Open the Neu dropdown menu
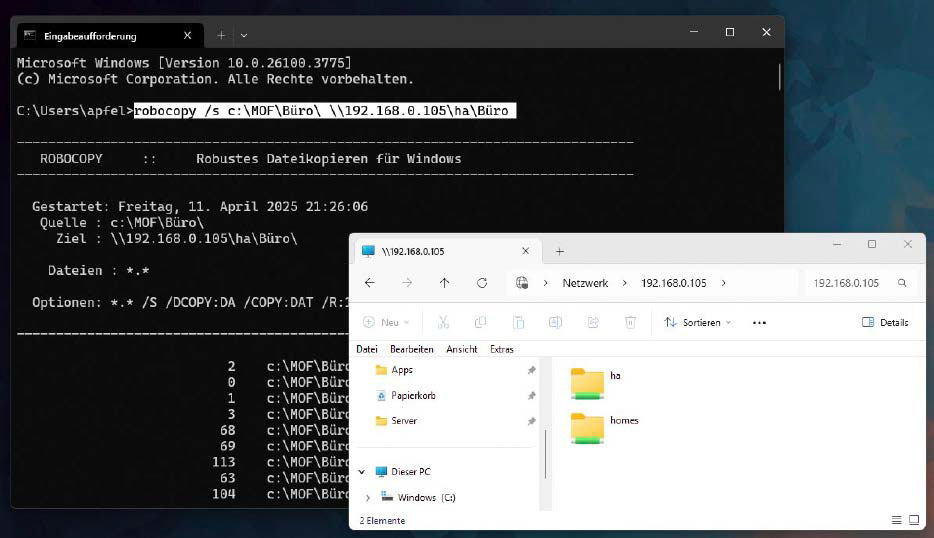 [386, 322]
